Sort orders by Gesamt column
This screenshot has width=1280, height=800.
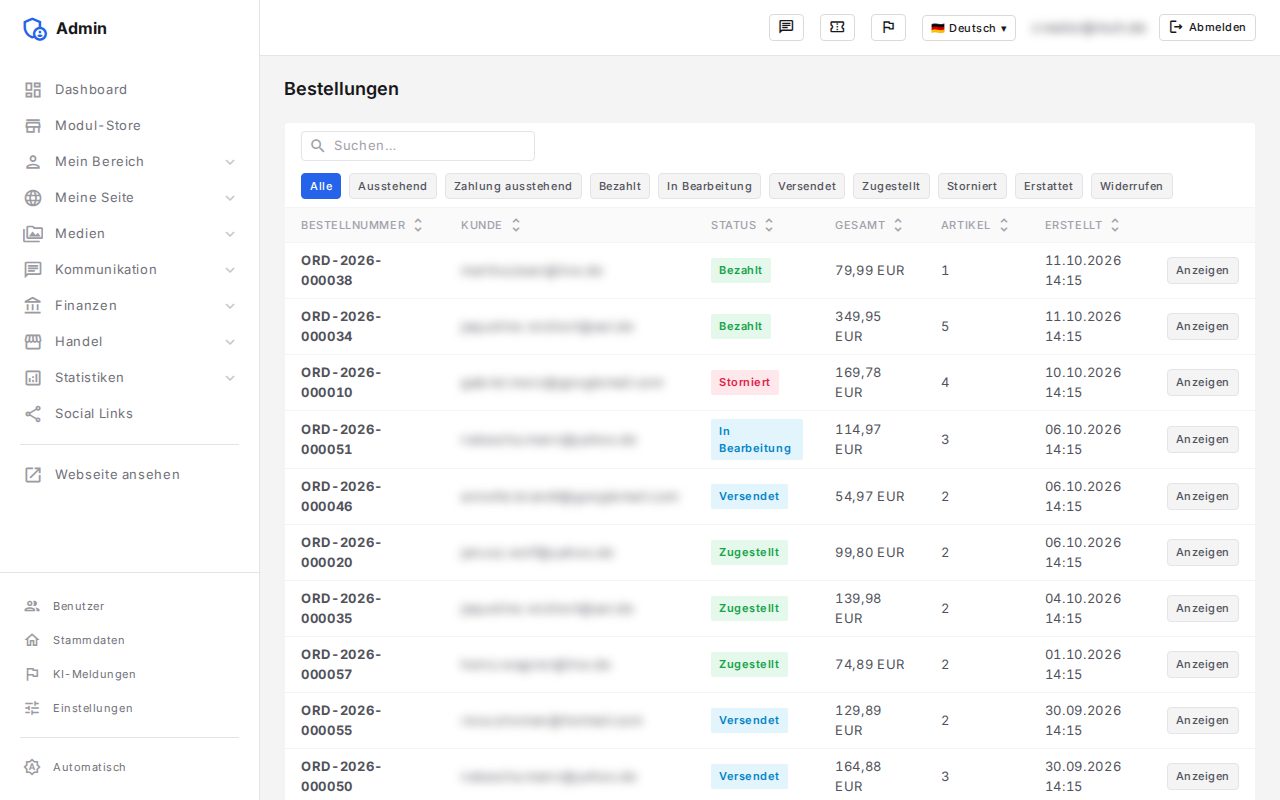869,226
